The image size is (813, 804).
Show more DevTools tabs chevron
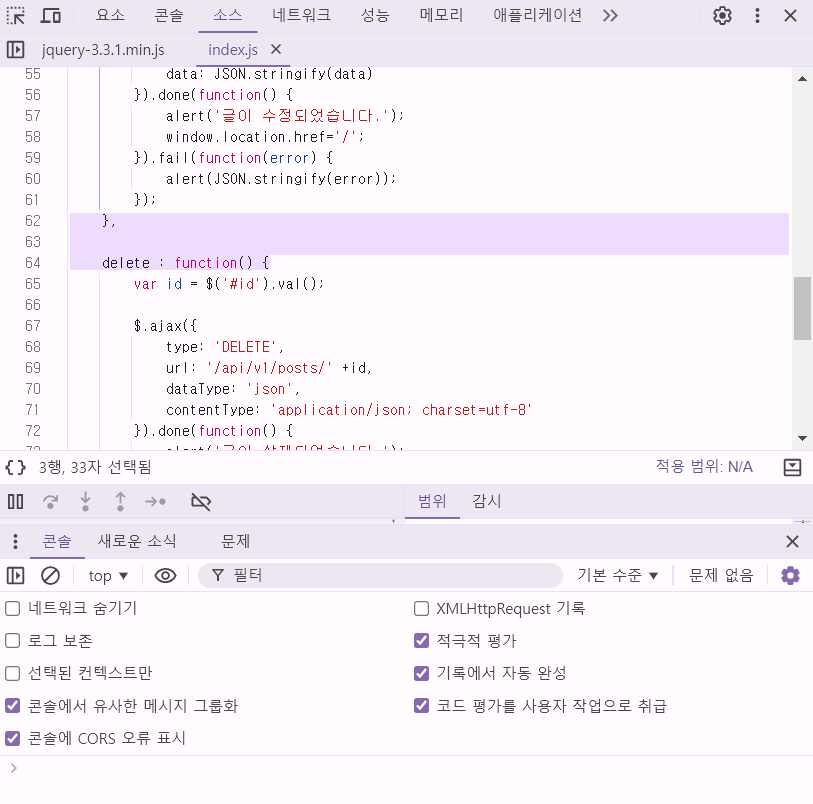tap(610, 16)
